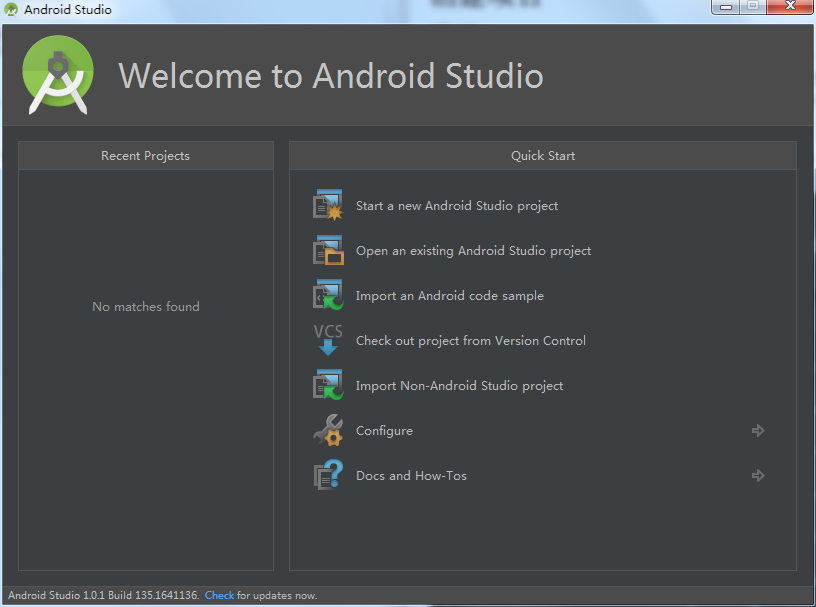Screen dimensions: 816x607
Task: Click the Import Non-Android Studio project icon
Action: tap(328, 385)
